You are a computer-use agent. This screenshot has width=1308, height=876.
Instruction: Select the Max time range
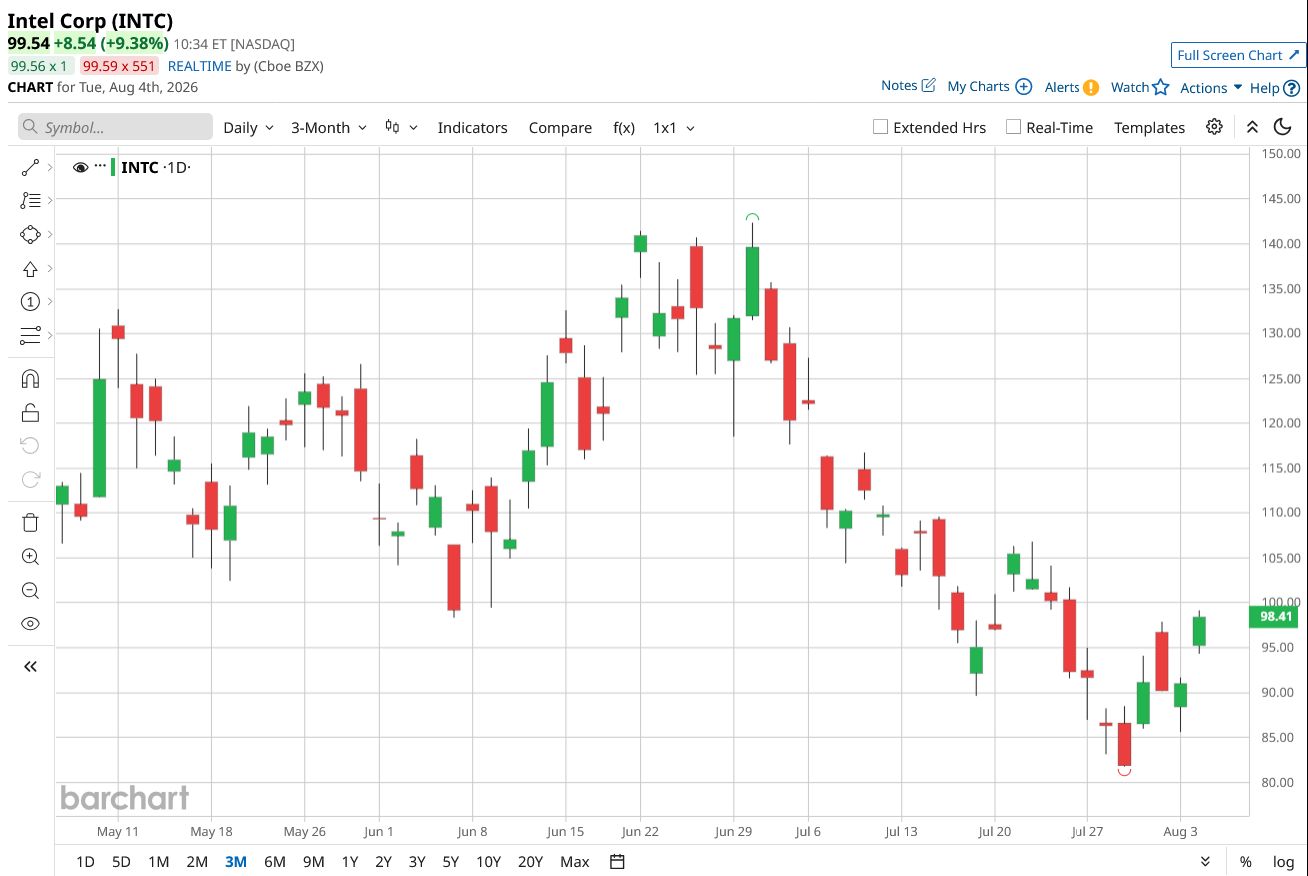coord(575,861)
